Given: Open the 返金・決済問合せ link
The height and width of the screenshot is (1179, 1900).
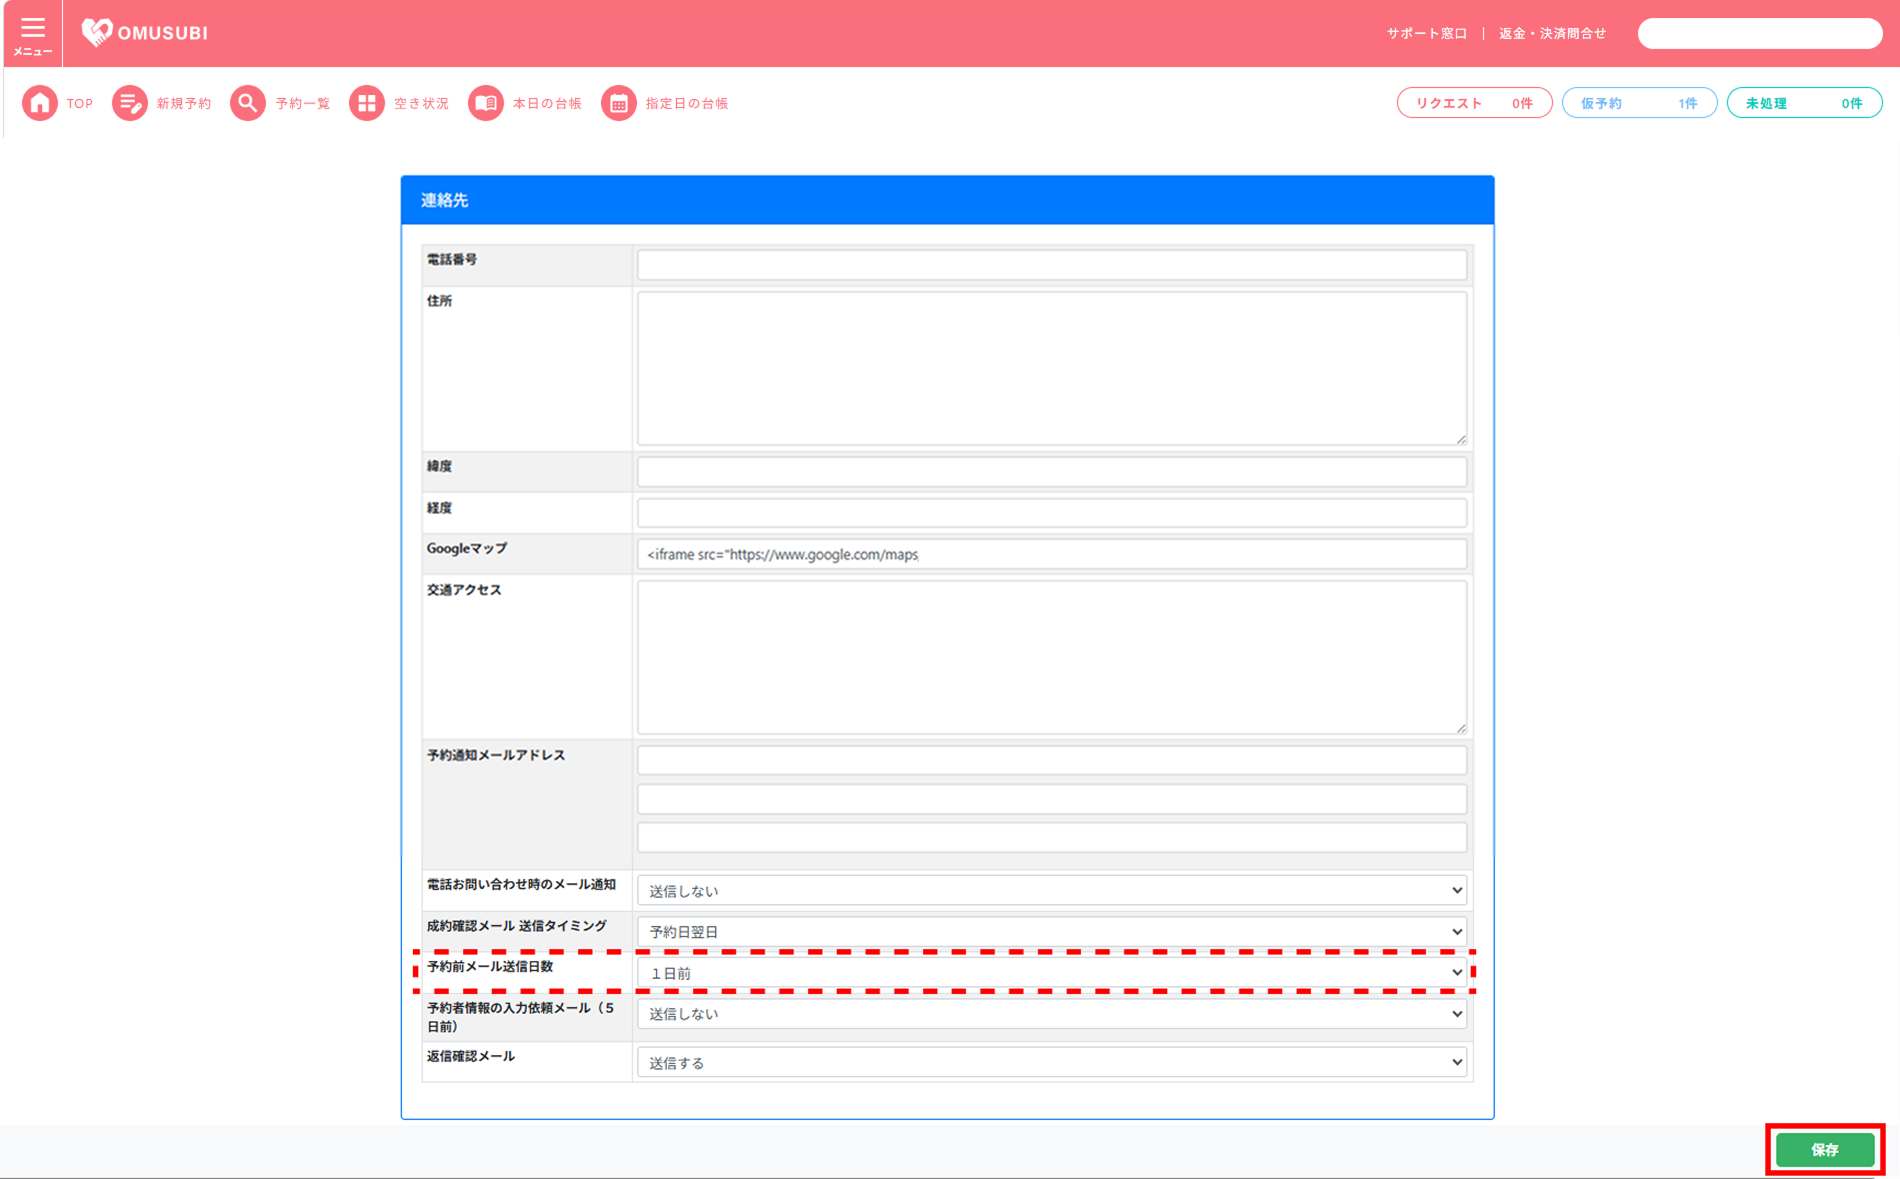Looking at the screenshot, I should tap(1552, 34).
